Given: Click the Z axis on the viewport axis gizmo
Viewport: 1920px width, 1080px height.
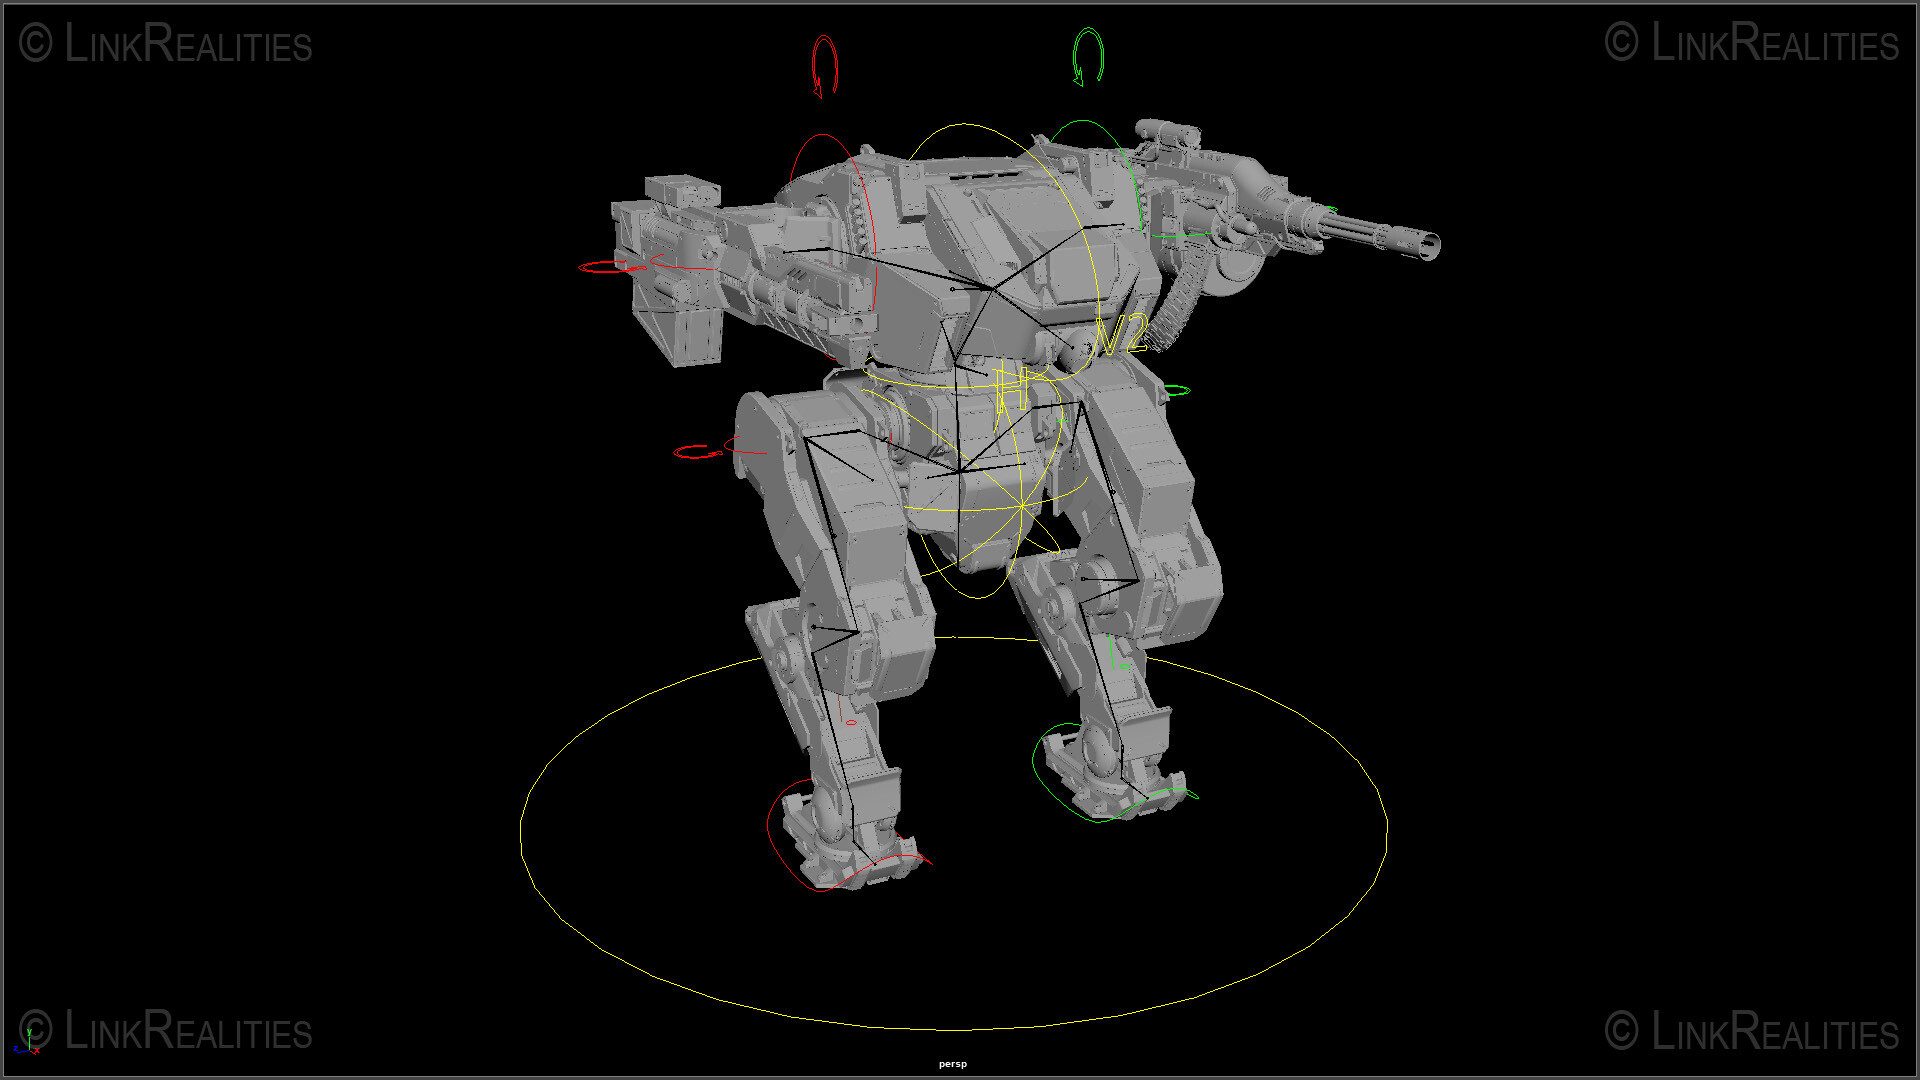Looking at the screenshot, I should pyautogui.click(x=16, y=1047).
